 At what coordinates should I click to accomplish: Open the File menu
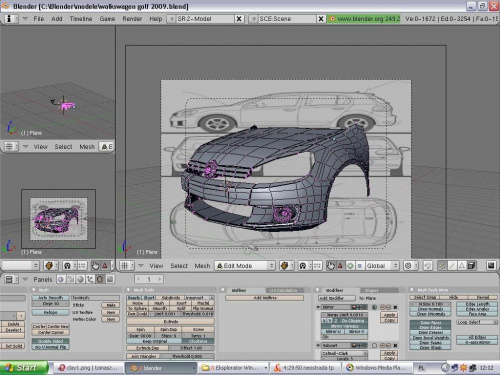(x=39, y=19)
